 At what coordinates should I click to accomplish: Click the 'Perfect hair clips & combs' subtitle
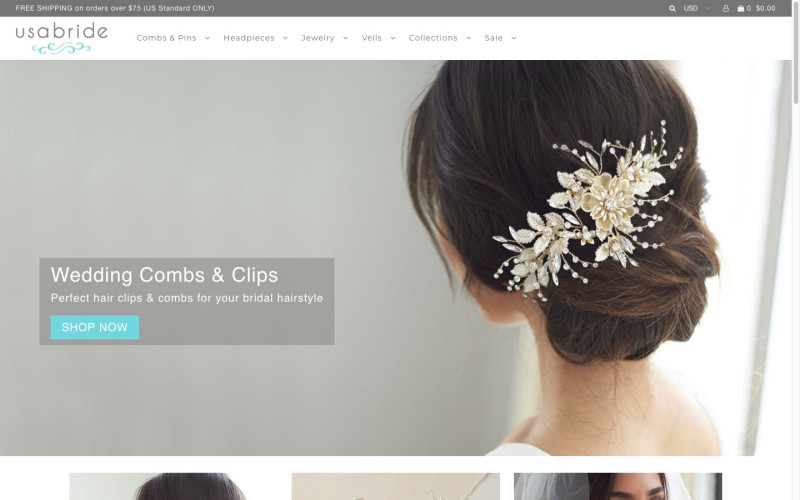[x=187, y=298]
